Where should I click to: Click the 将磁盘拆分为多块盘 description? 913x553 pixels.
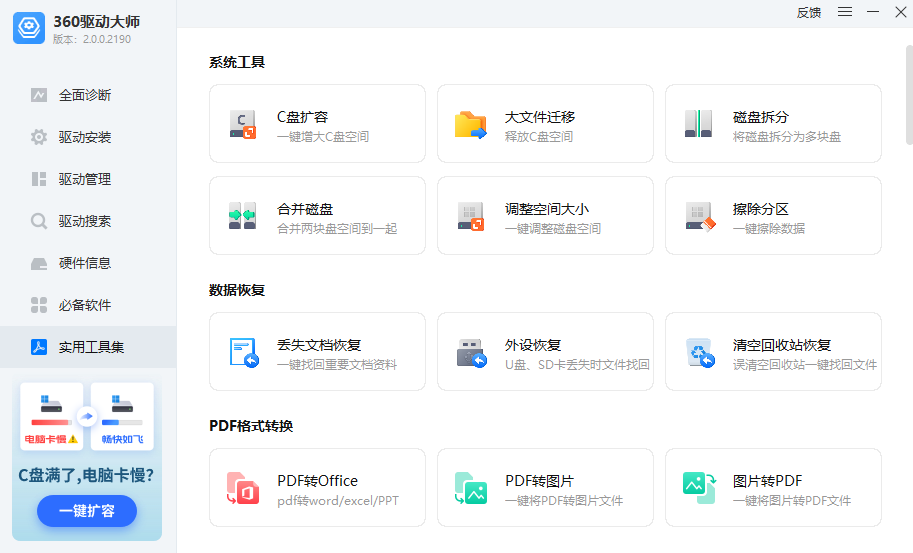[787, 137]
